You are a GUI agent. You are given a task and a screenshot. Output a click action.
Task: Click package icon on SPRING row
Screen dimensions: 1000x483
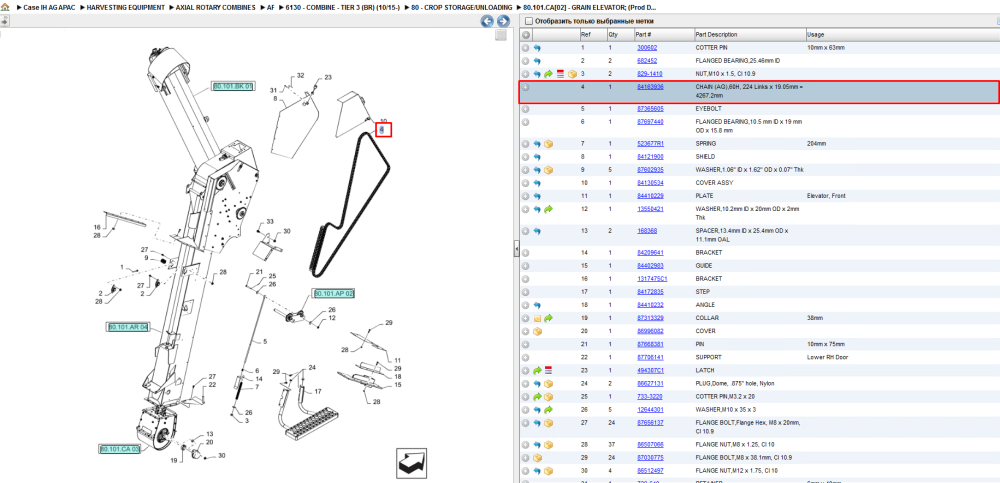pyautogui.click(x=548, y=144)
